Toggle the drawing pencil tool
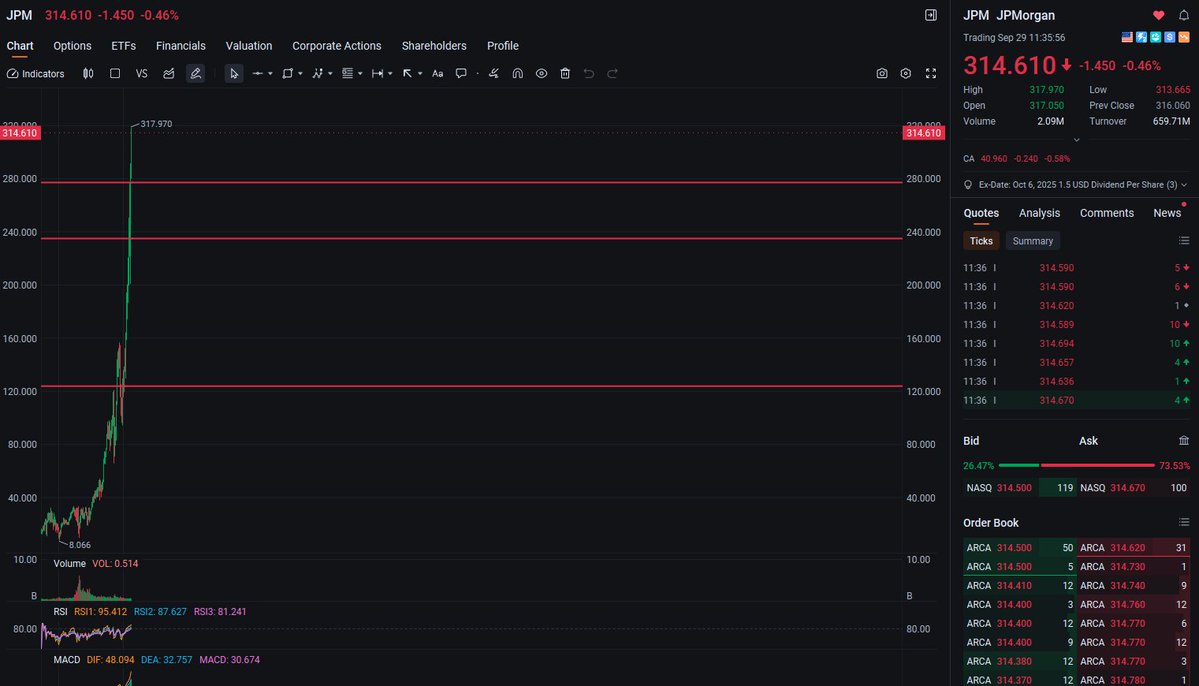Viewport: 1199px width, 686px height. tap(196, 73)
